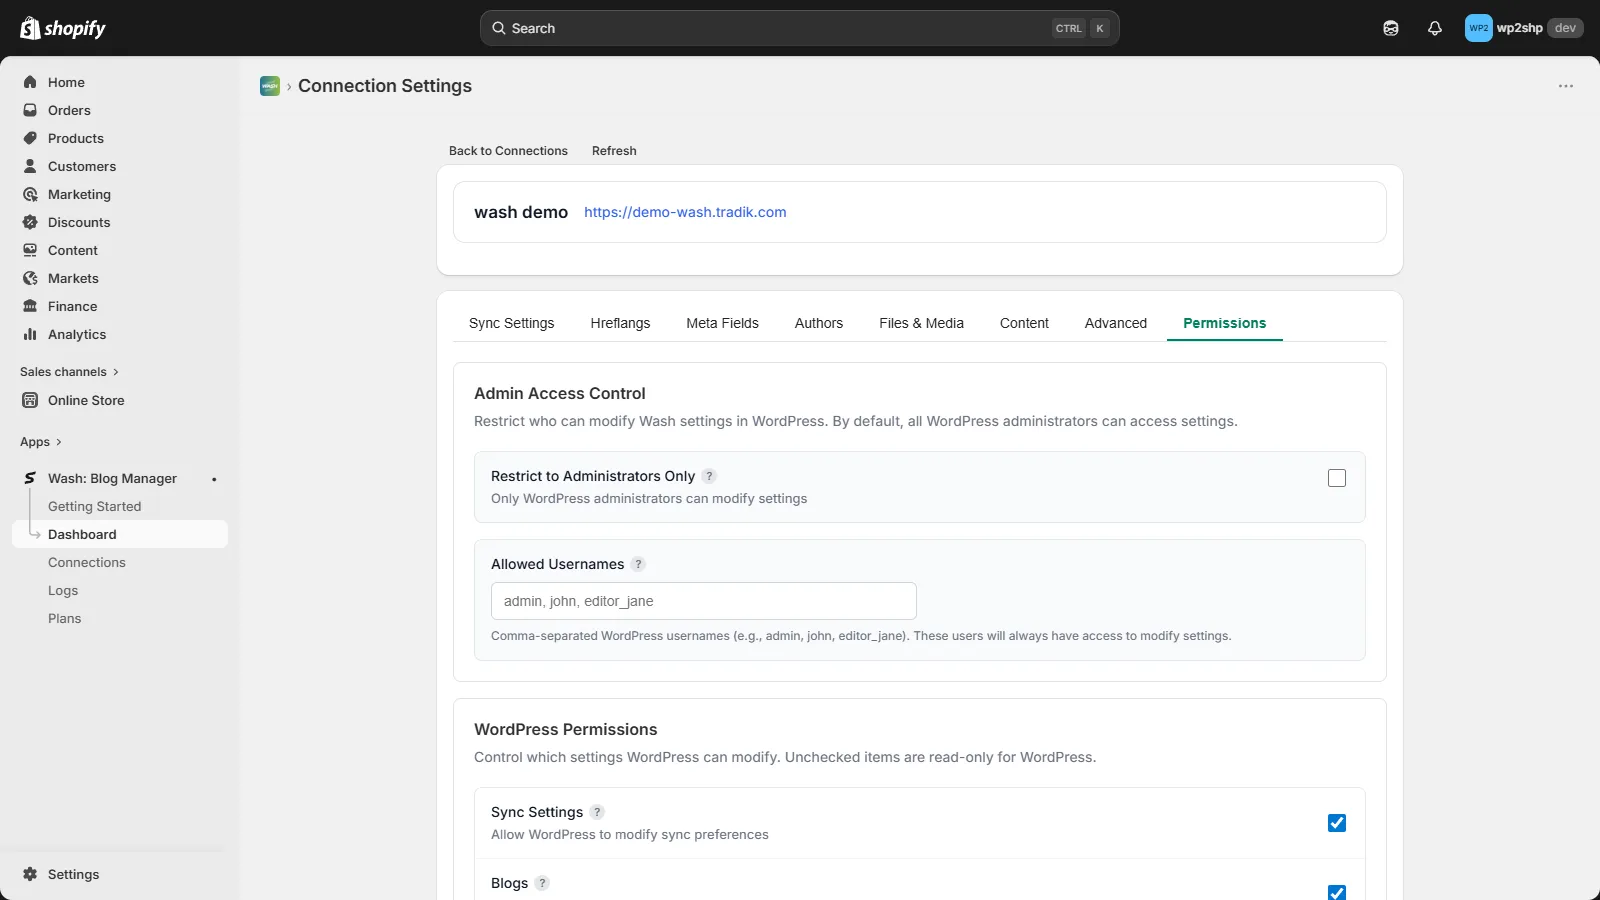The image size is (1600, 900).
Task: Click help icon next to Restrict to Administrators Only
Action: [709, 476]
